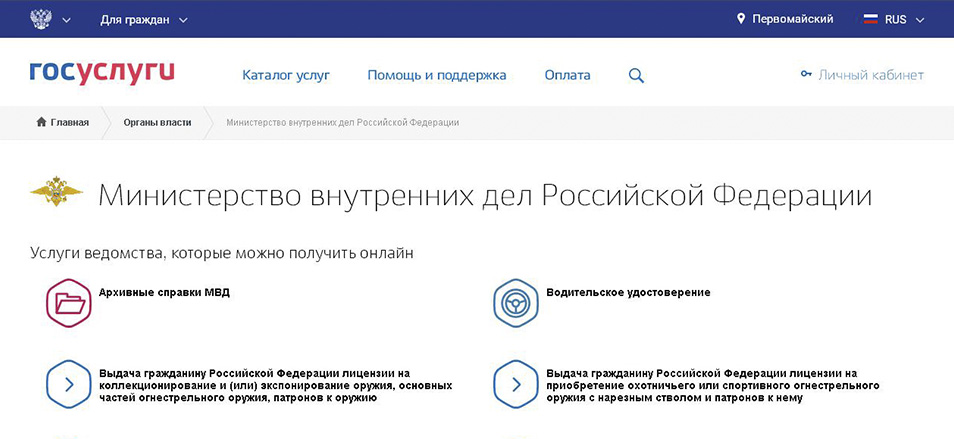Open Каталог услуг menu

coord(286,75)
